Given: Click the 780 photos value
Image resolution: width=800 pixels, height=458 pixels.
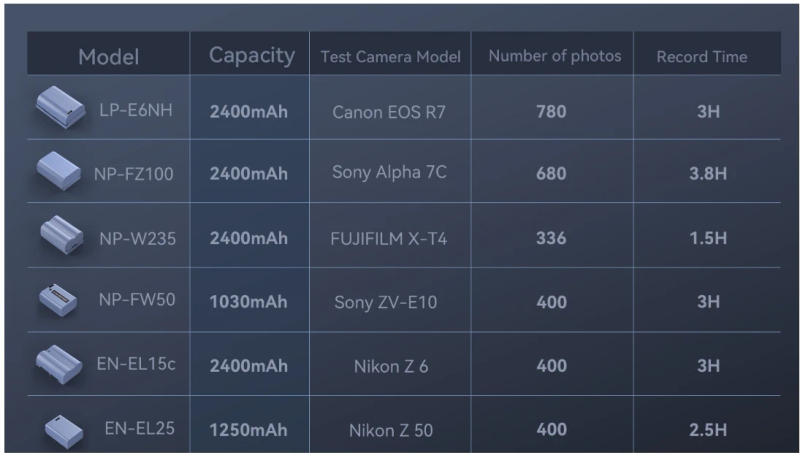Looking at the screenshot, I should click(551, 111).
